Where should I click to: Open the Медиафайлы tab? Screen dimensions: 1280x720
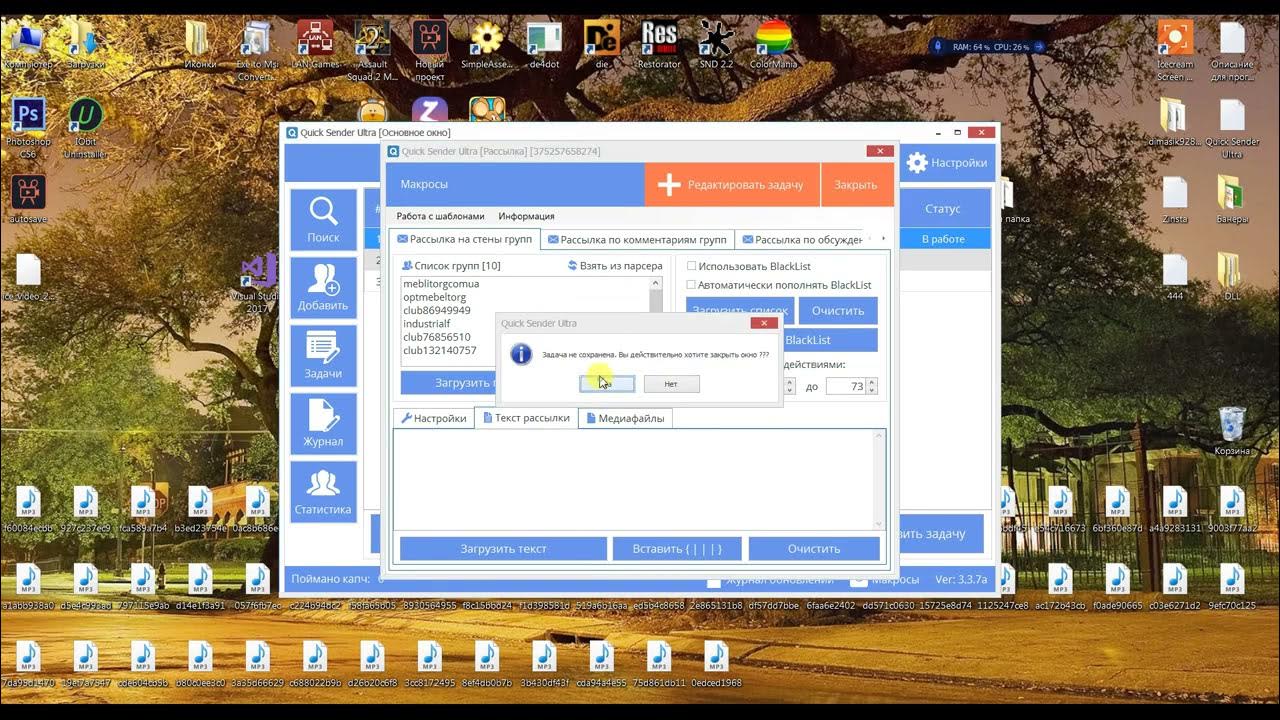coord(625,418)
